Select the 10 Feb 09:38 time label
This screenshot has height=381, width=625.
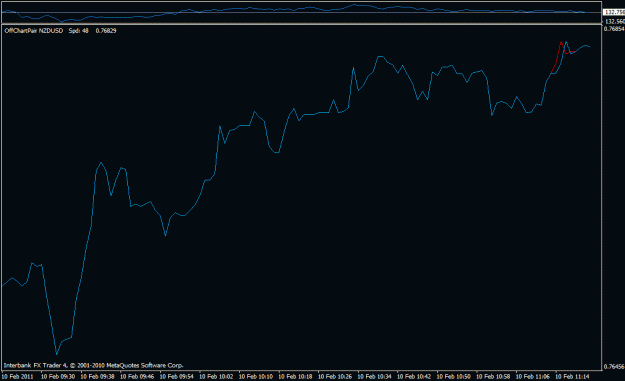pyautogui.click(x=97, y=376)
